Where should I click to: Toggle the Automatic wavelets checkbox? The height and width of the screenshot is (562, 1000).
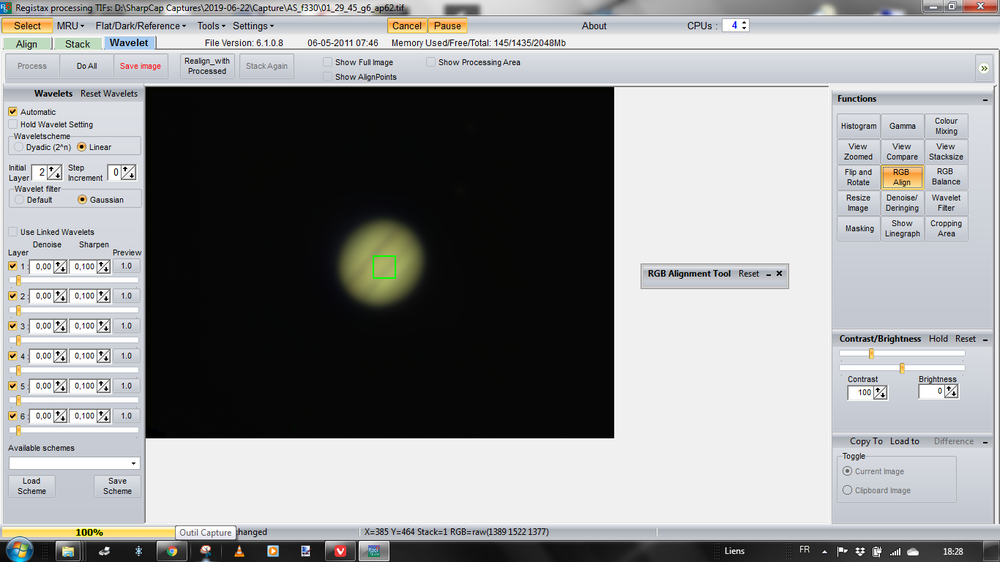click(x=13, y=112)
